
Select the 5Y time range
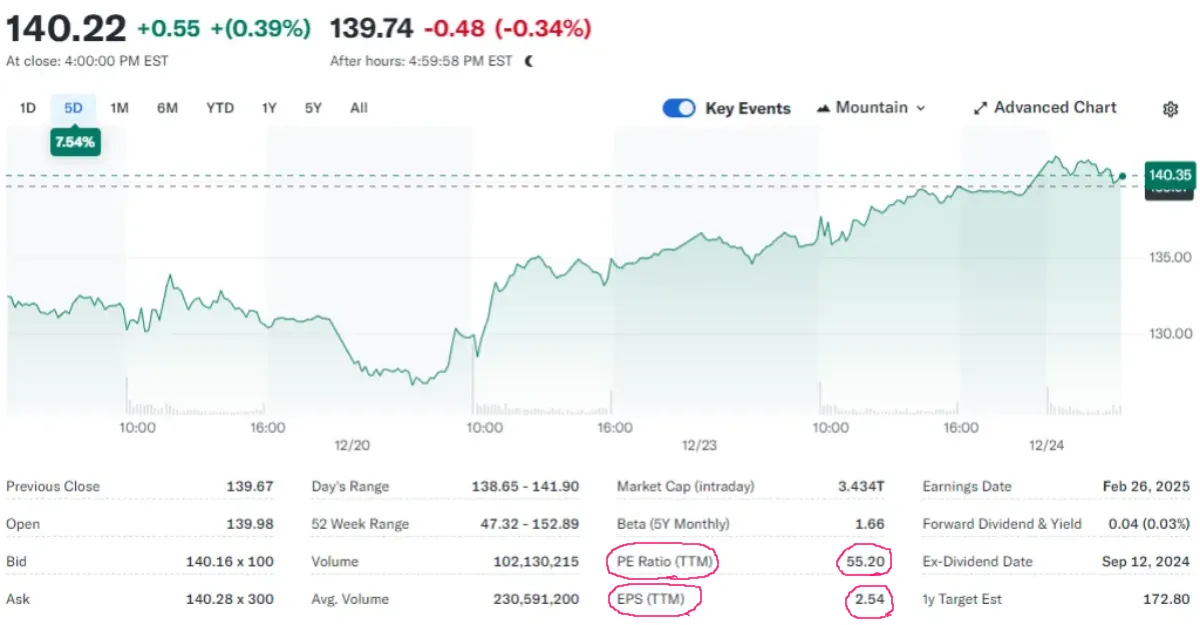point(313,108)
